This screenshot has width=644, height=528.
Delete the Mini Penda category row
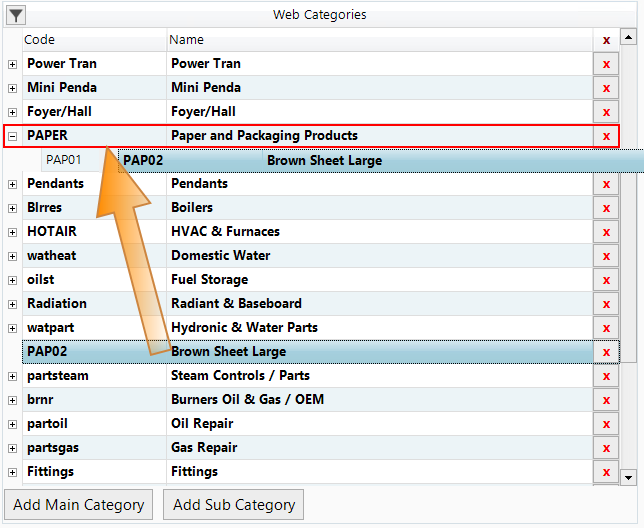coord(606,88)
